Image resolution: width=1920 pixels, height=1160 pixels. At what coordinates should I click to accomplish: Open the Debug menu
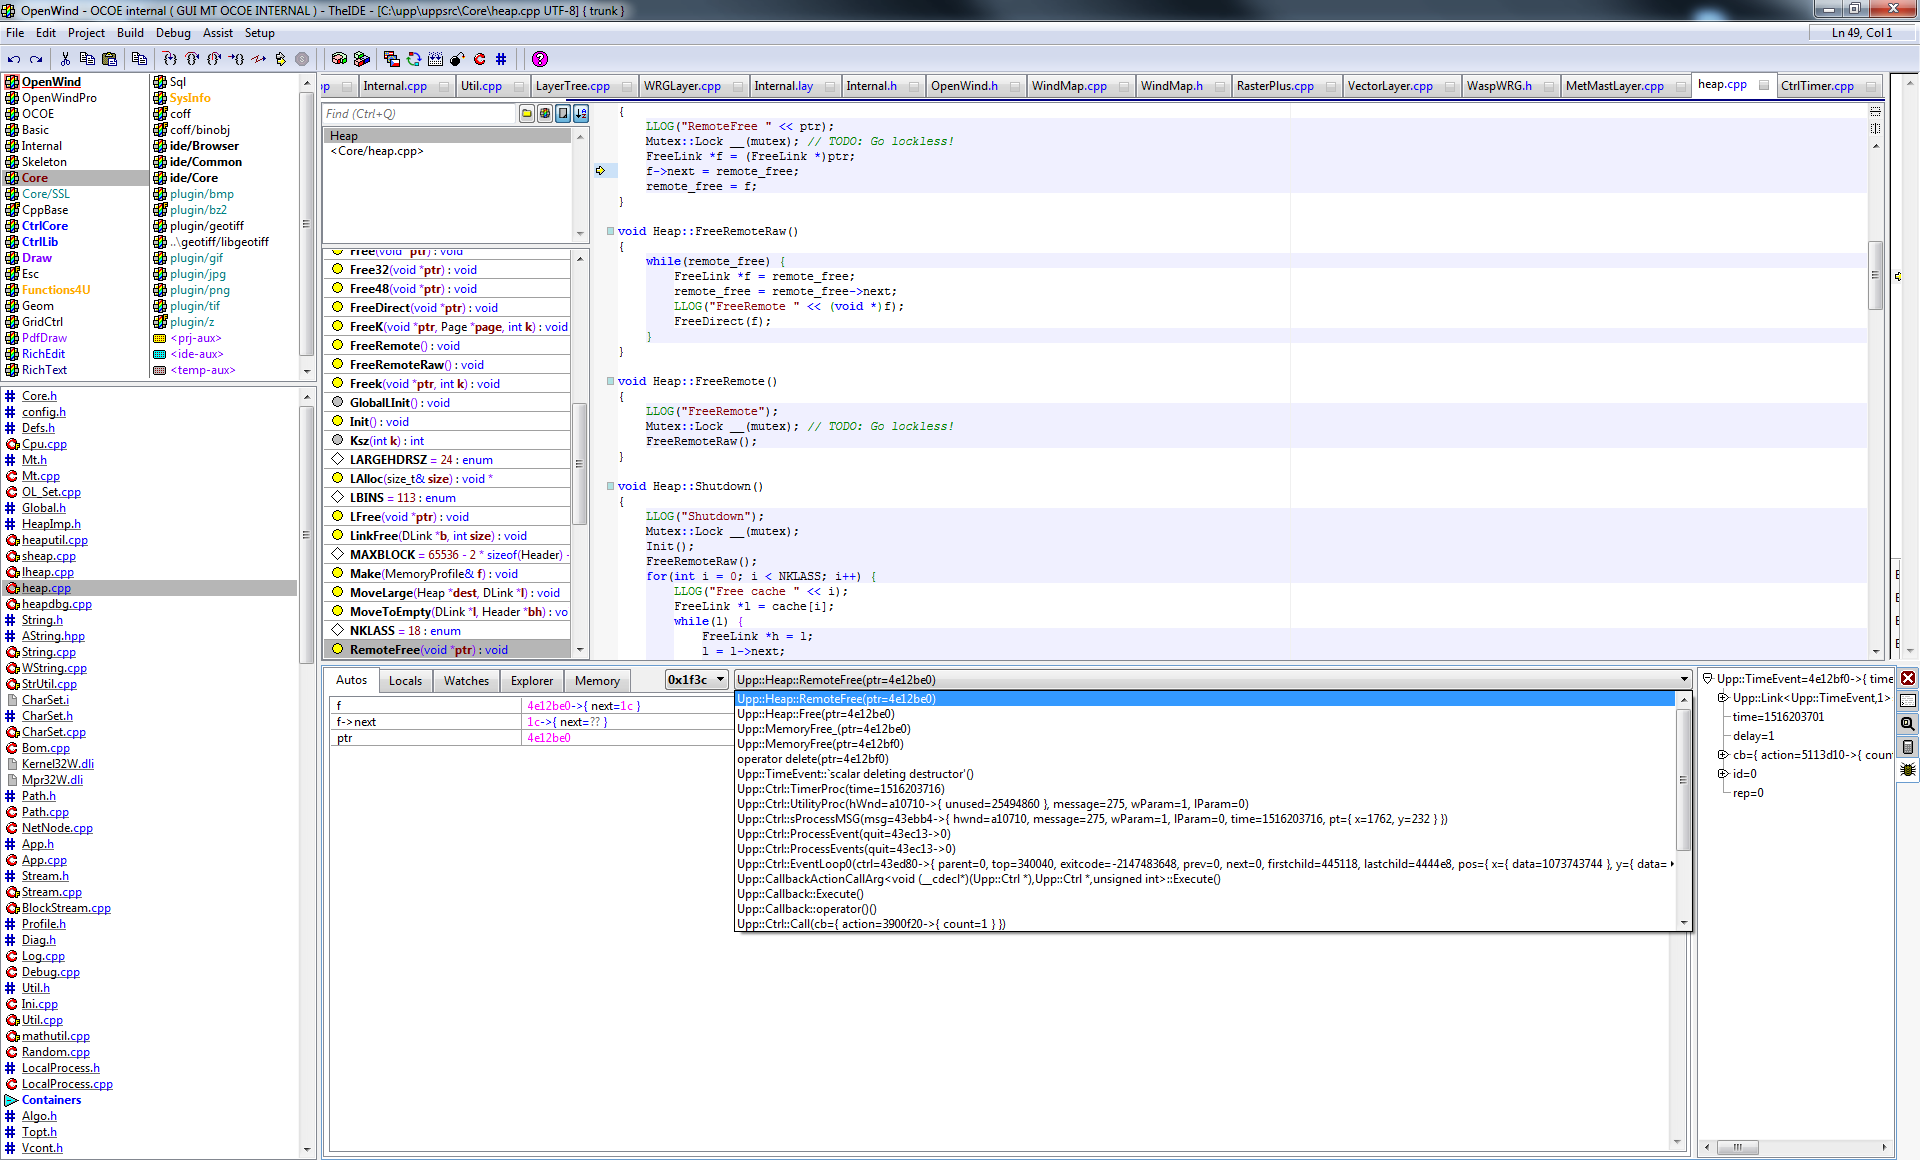tap(173, 33)
